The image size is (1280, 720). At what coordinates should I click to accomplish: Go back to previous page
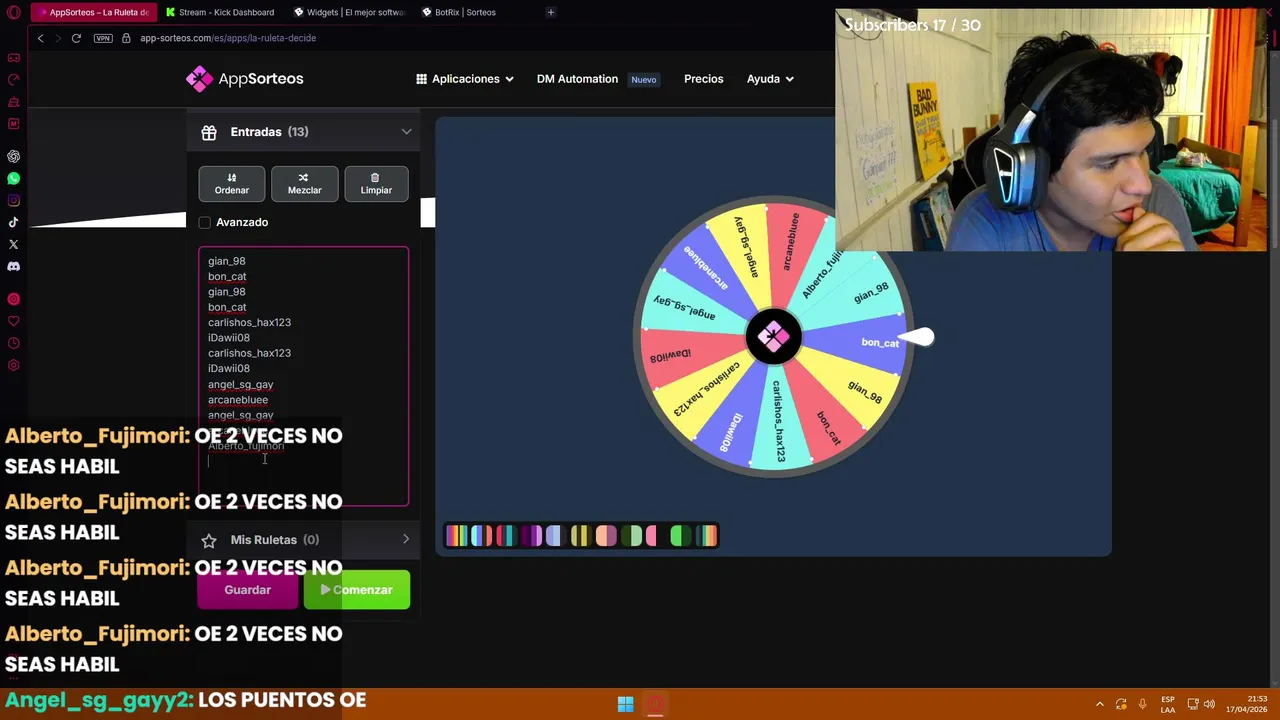(x=40, y=38)
